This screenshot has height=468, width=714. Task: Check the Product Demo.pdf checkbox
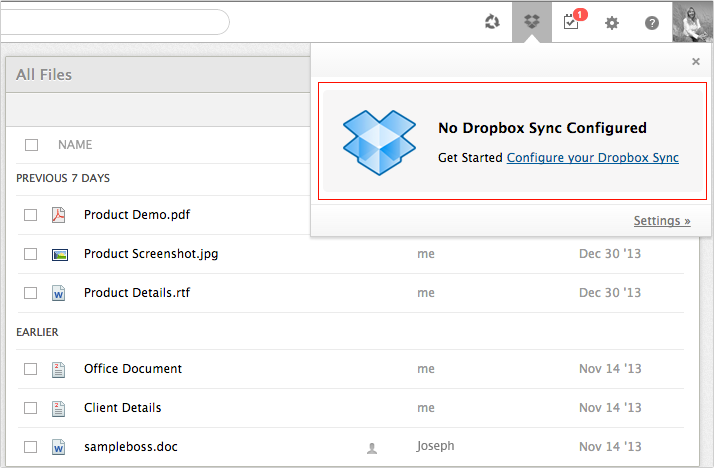tap(31, 215)
